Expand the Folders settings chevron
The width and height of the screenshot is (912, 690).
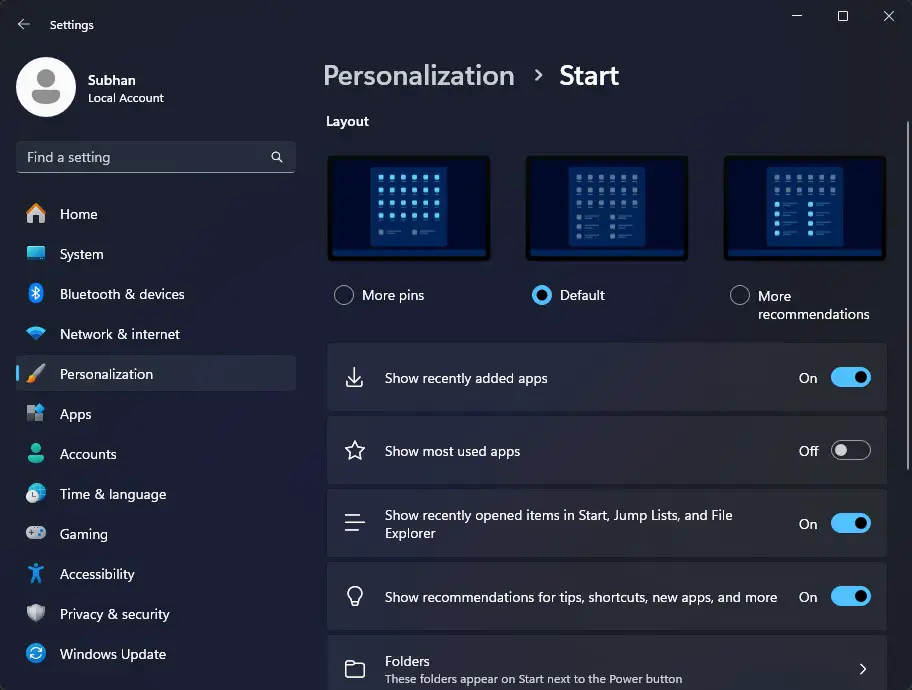coord(863,669)
